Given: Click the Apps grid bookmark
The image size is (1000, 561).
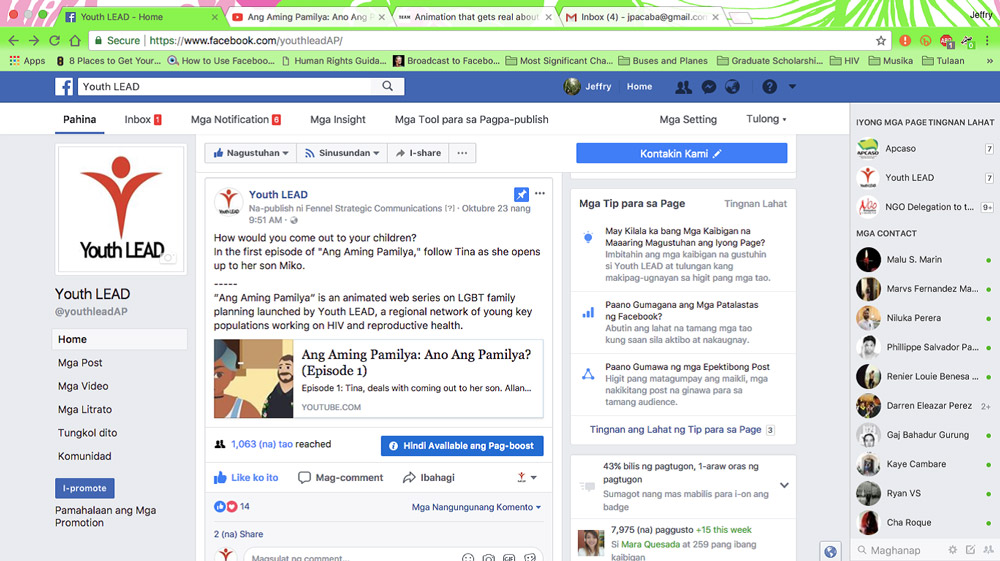Looking at the screenshot, I should click(27, 61).
